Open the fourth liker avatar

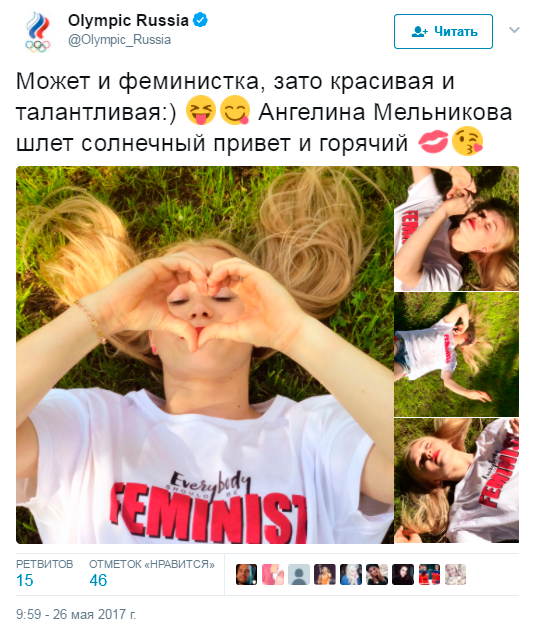325,575
